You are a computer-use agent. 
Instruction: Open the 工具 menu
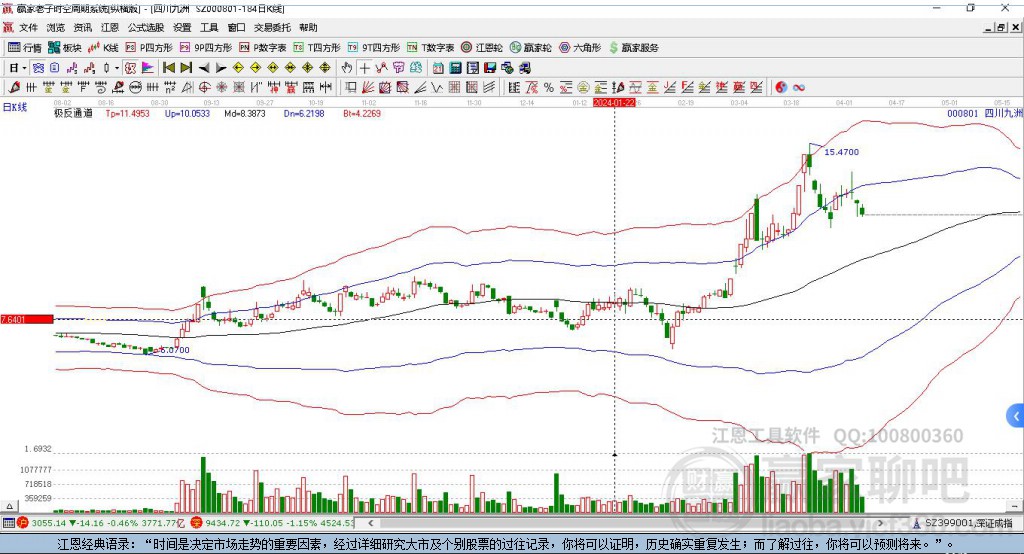[x=209, y=27]
